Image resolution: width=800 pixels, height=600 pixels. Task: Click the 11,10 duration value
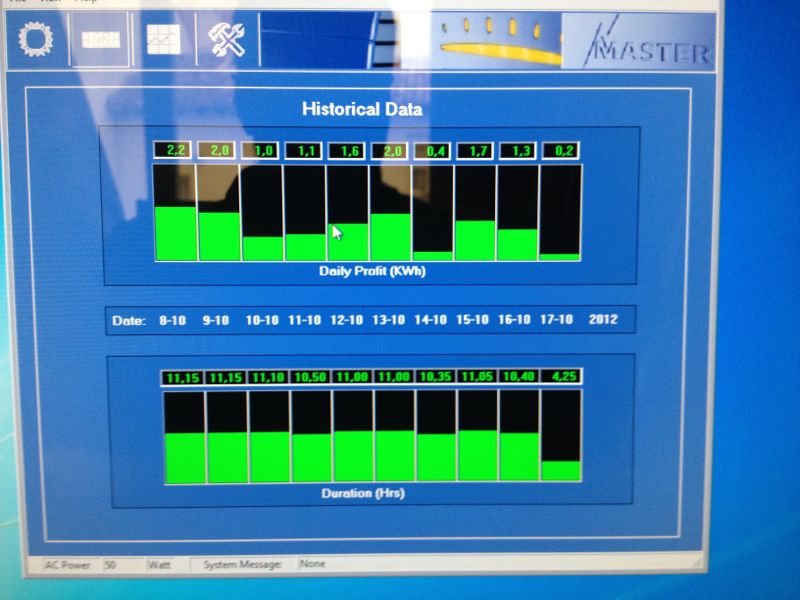268,378
